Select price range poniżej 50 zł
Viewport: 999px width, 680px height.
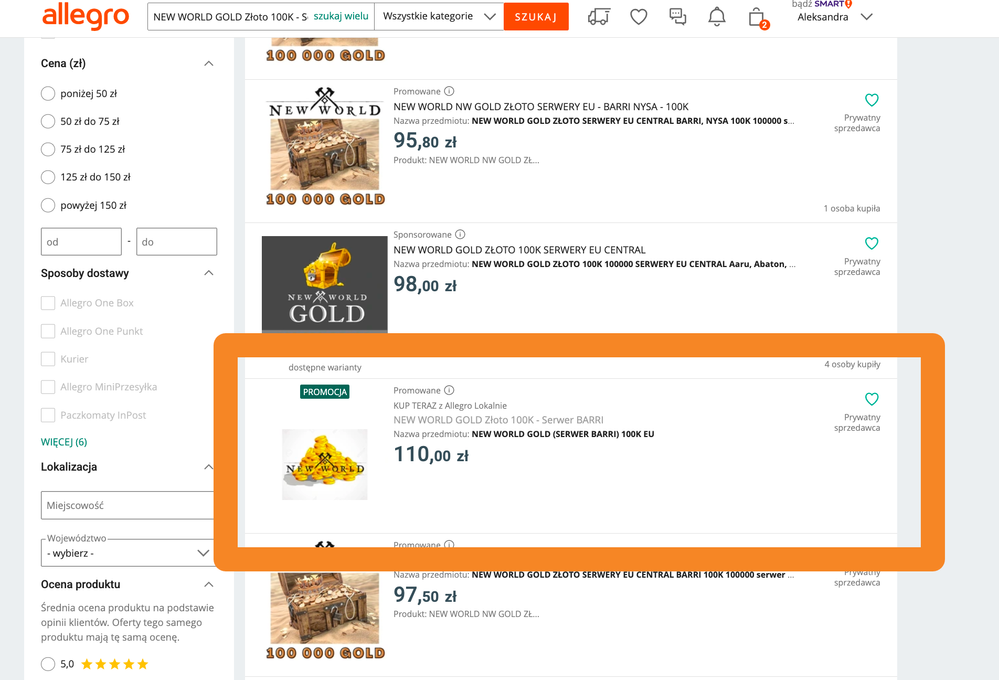click(48, 94)
